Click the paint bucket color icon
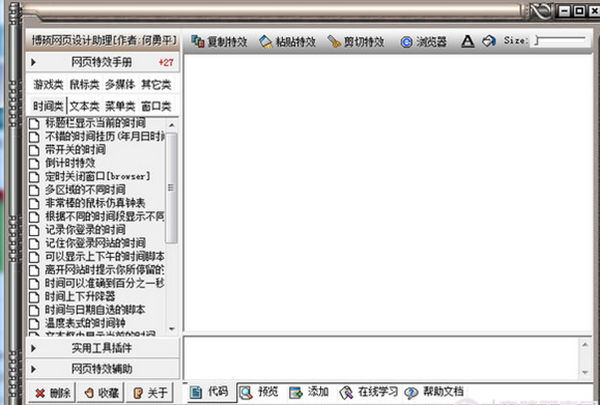The height and width of the screenshot is (405, 600). [x=489, y=41]
